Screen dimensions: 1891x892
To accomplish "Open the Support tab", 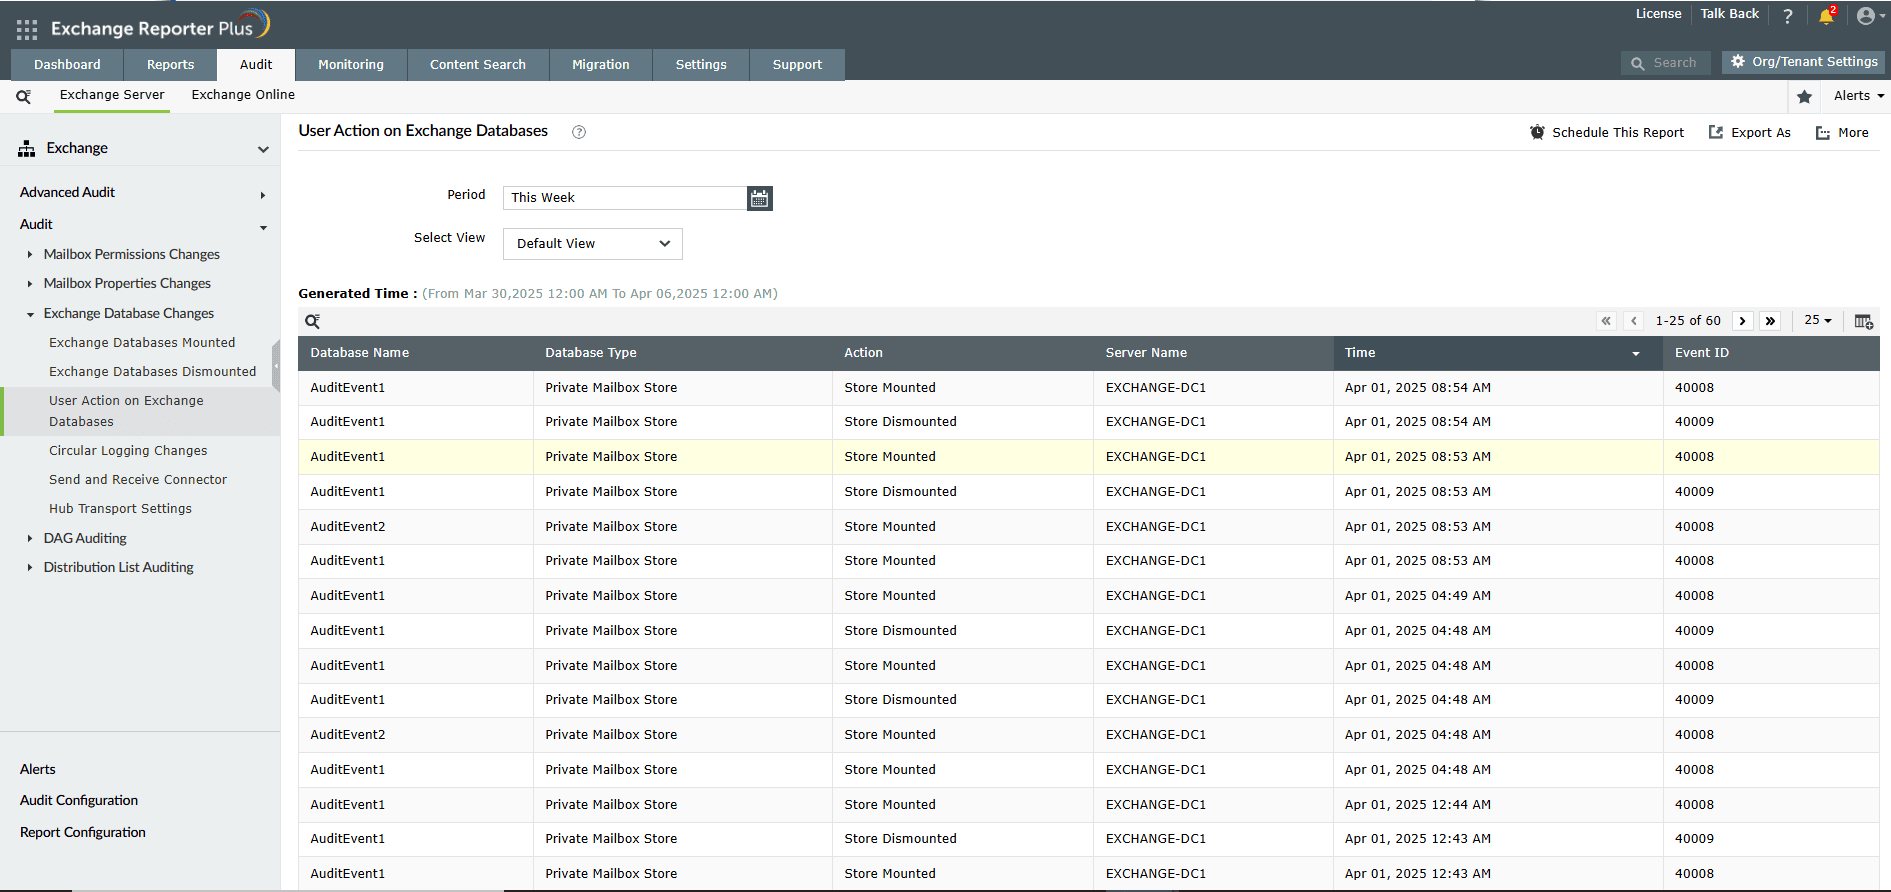I will pos(797,65).
